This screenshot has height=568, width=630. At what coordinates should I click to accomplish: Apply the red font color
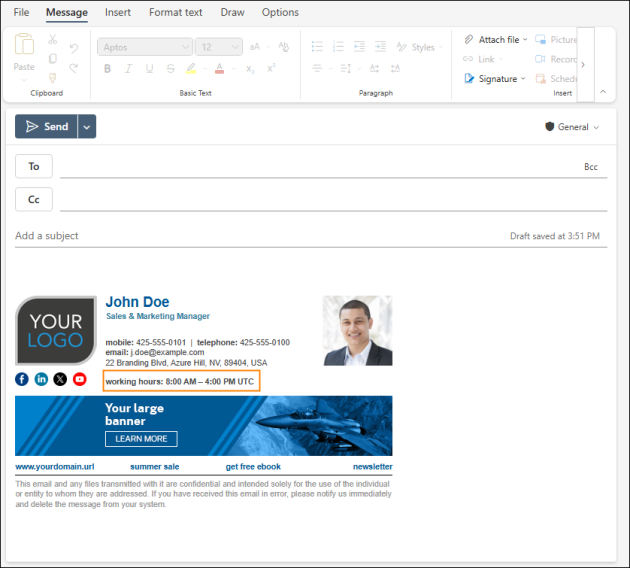pyautogui.click(x=219, y=69)
